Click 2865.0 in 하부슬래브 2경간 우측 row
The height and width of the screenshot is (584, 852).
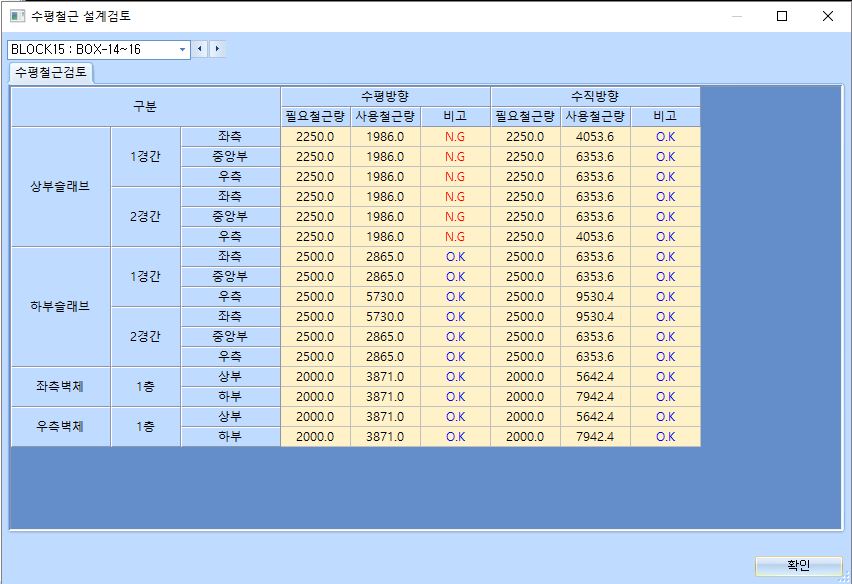coord(385,357)
